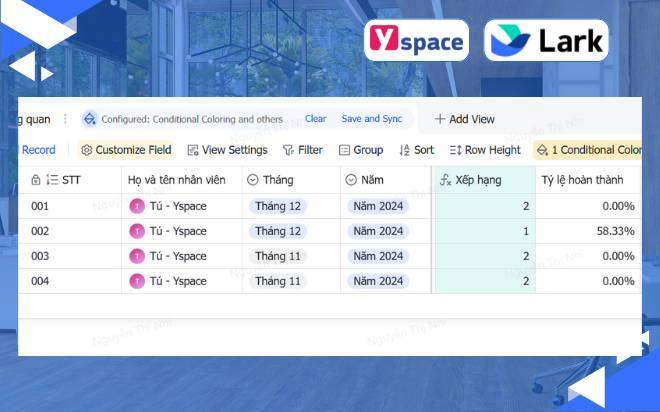This screenshot has height=412, width=660.
Task: Click Năm 2024 tag in row 004
Action: pos(378,281)
